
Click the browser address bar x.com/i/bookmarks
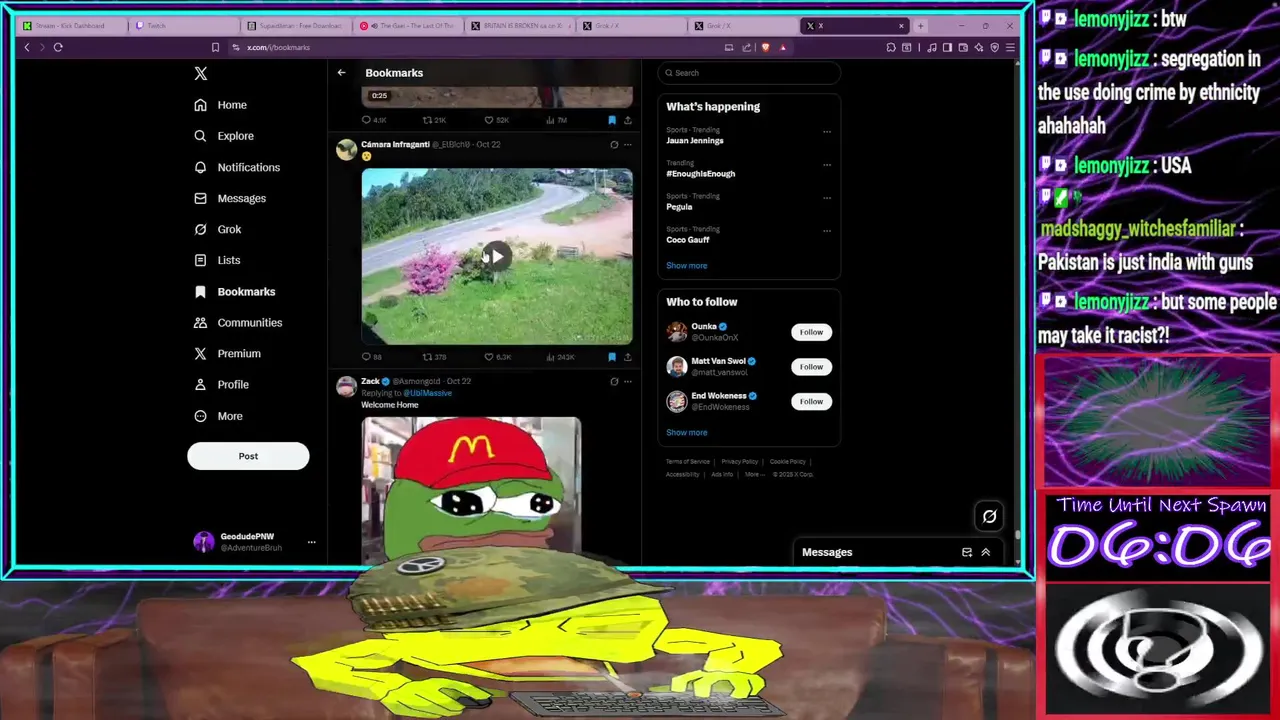click(x=278, y=47)
